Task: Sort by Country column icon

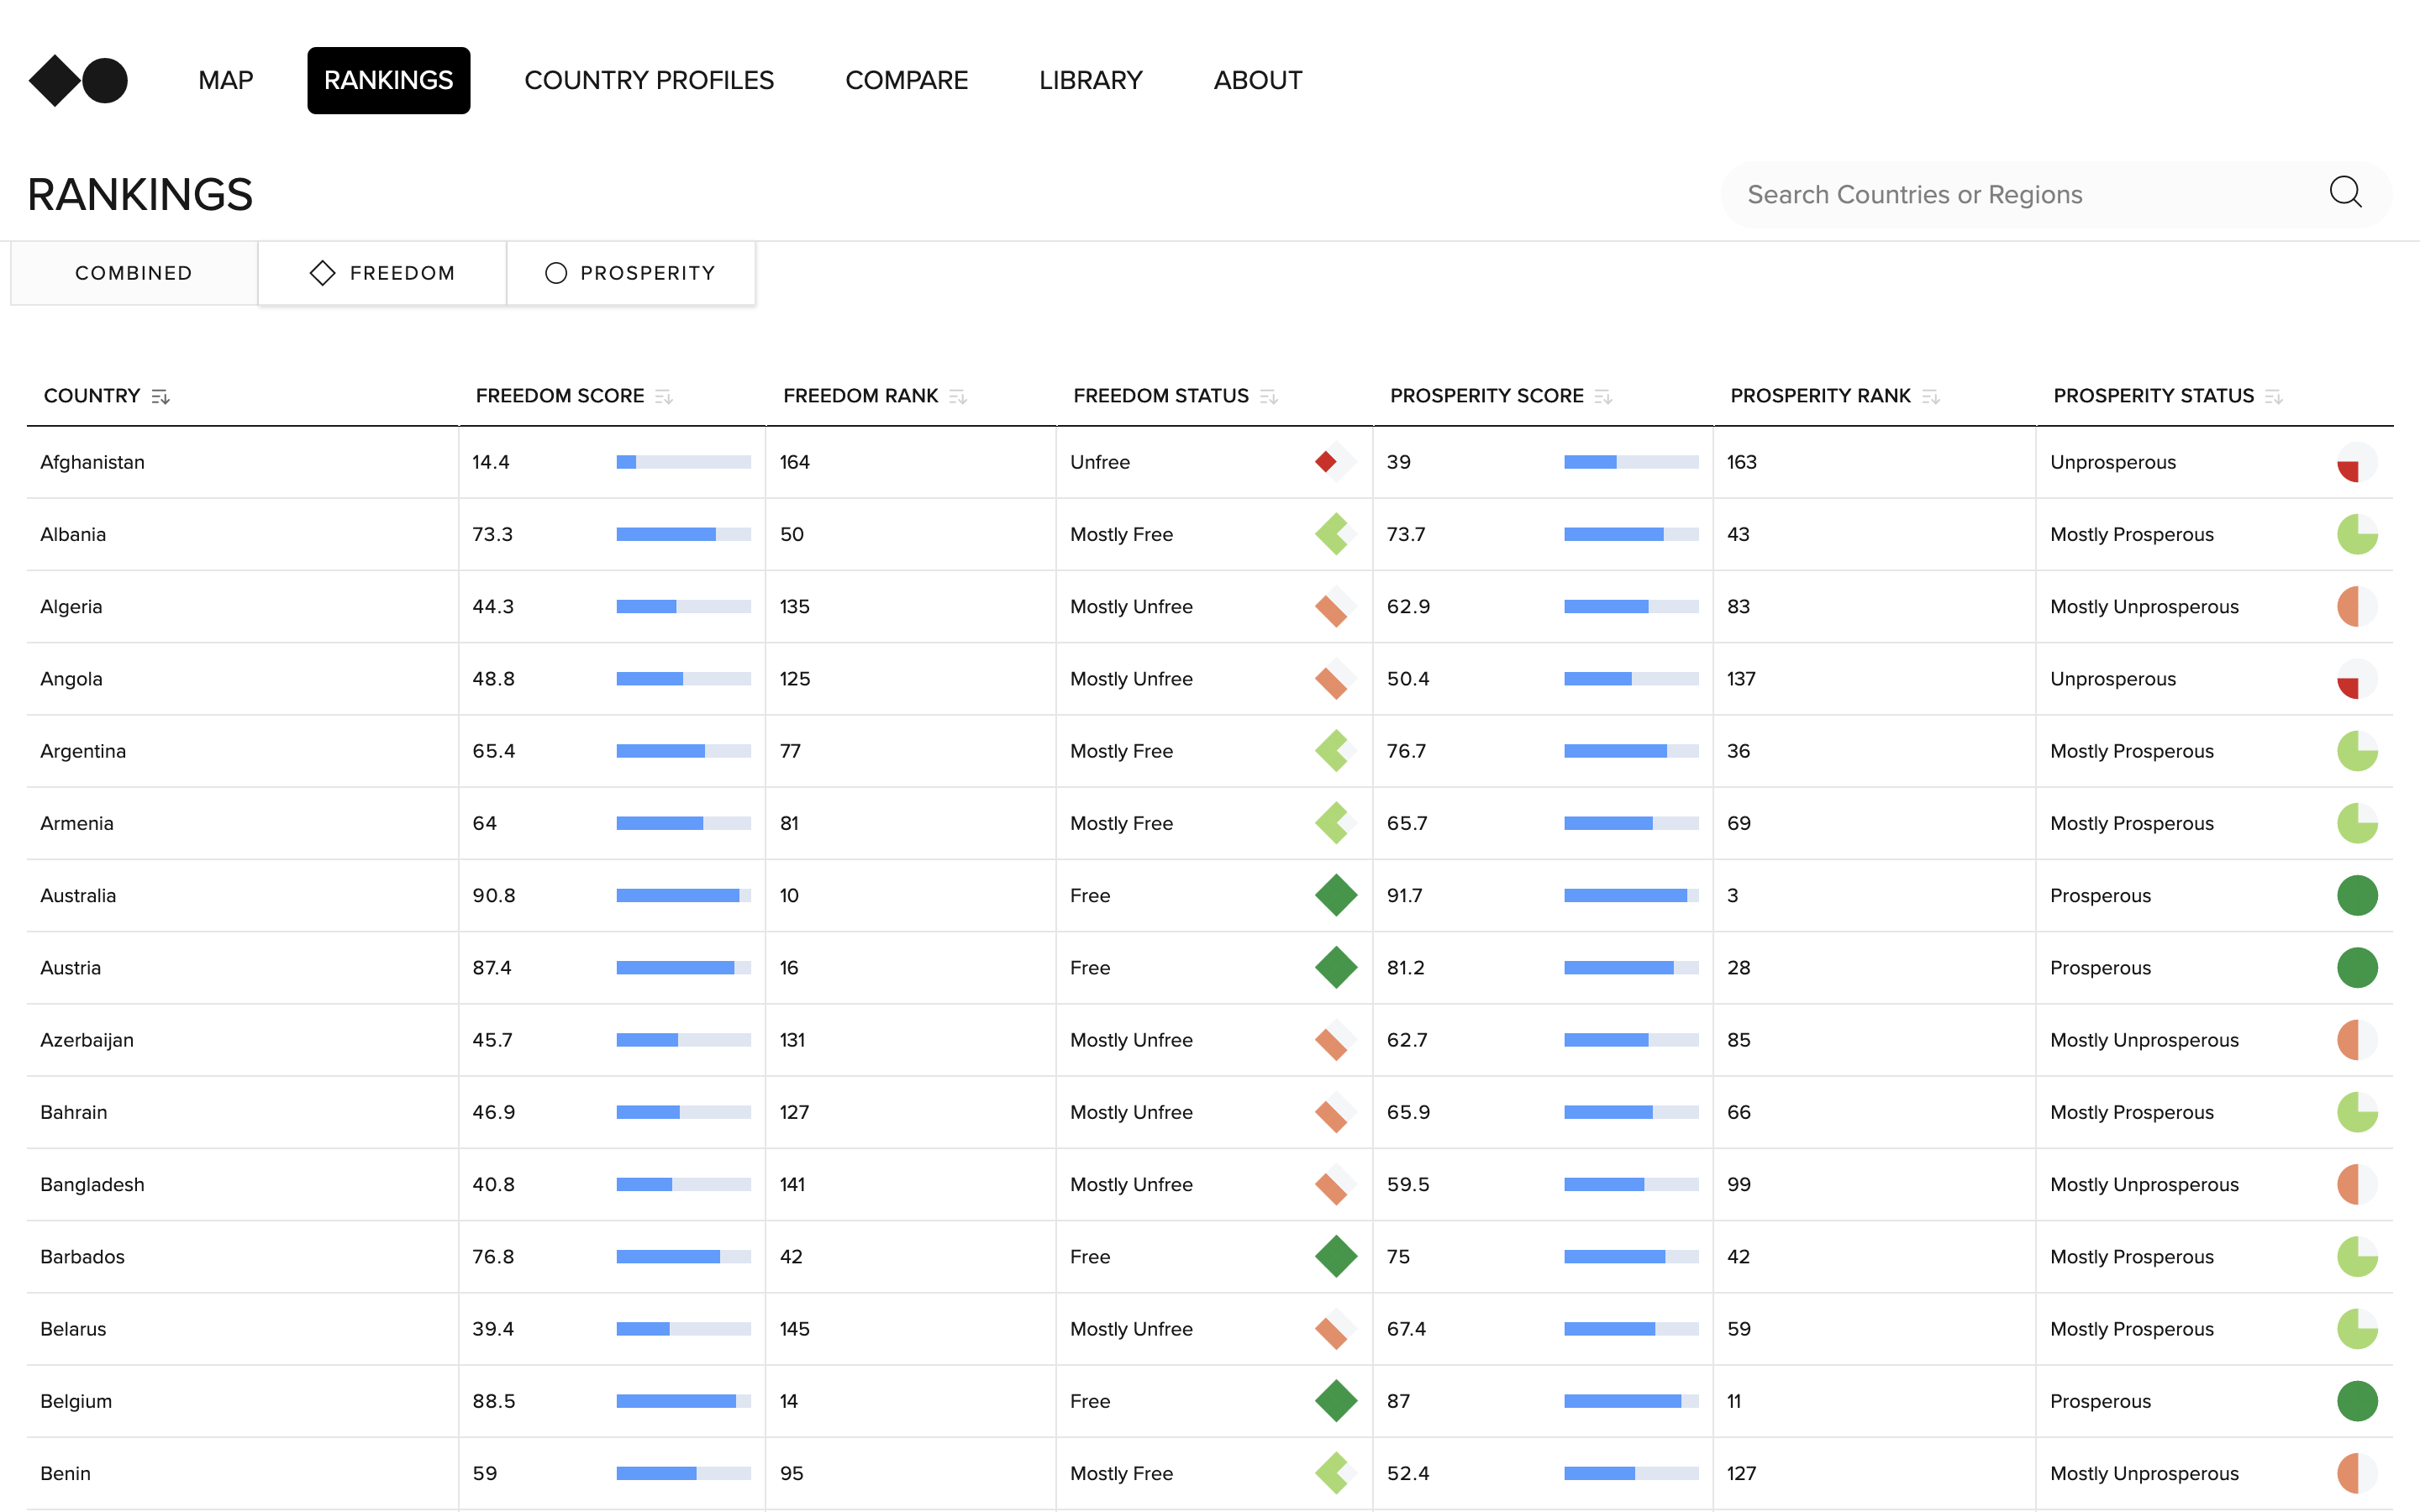Action: (x=160, y=397)
